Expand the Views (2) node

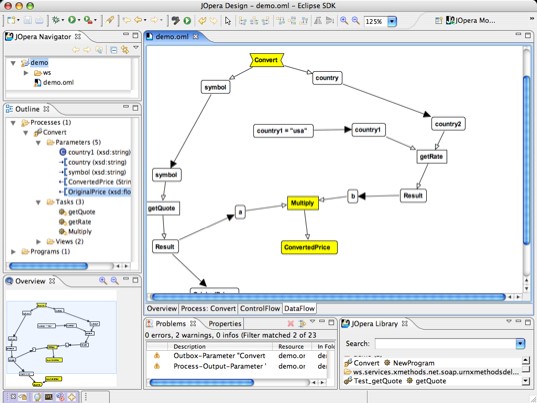(38, 242)
